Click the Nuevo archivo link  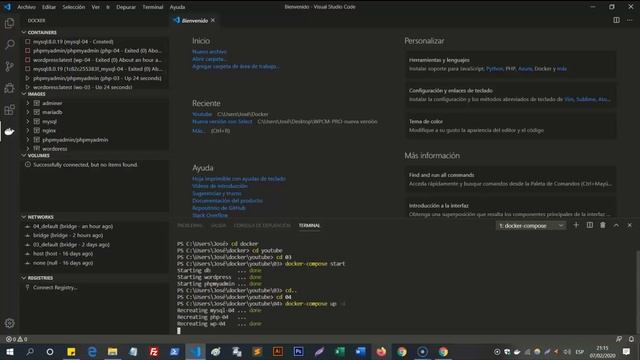click(x=209, y=52)
